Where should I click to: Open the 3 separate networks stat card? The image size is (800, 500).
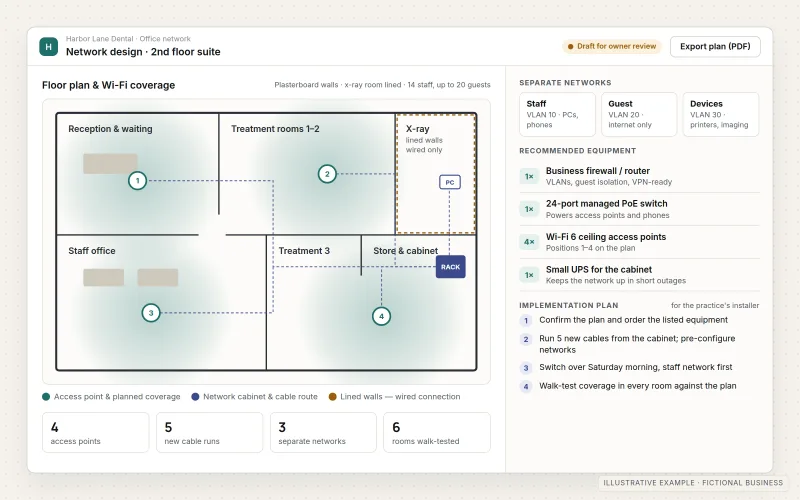(323, 433)
